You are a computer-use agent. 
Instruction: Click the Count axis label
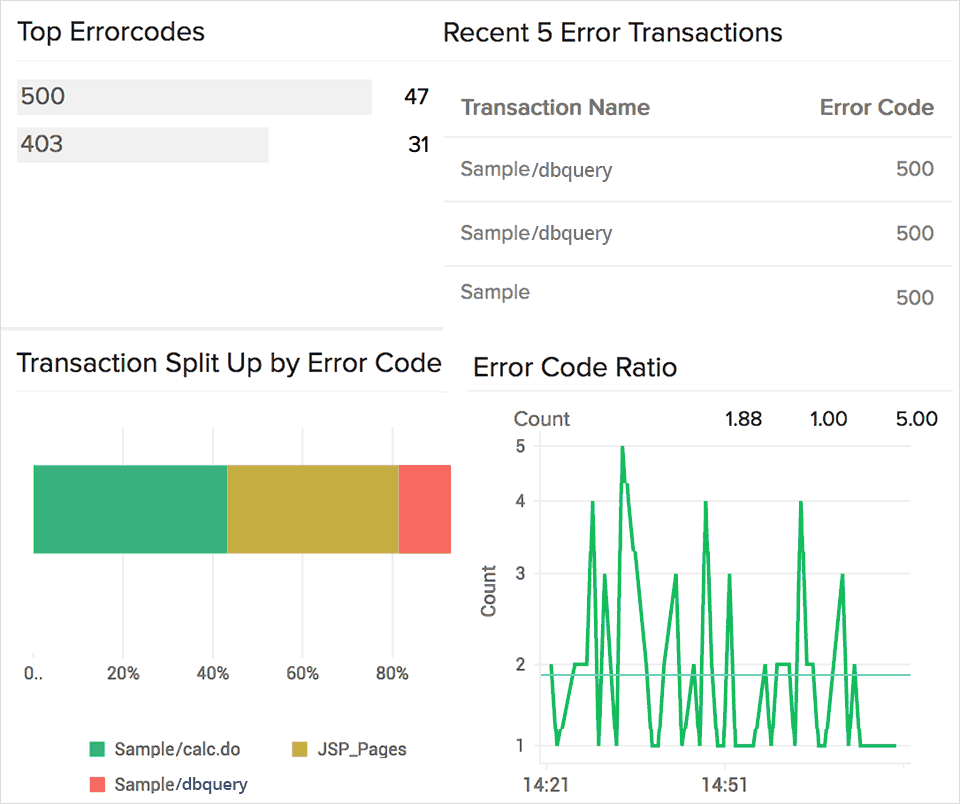(x=488, y=589)
